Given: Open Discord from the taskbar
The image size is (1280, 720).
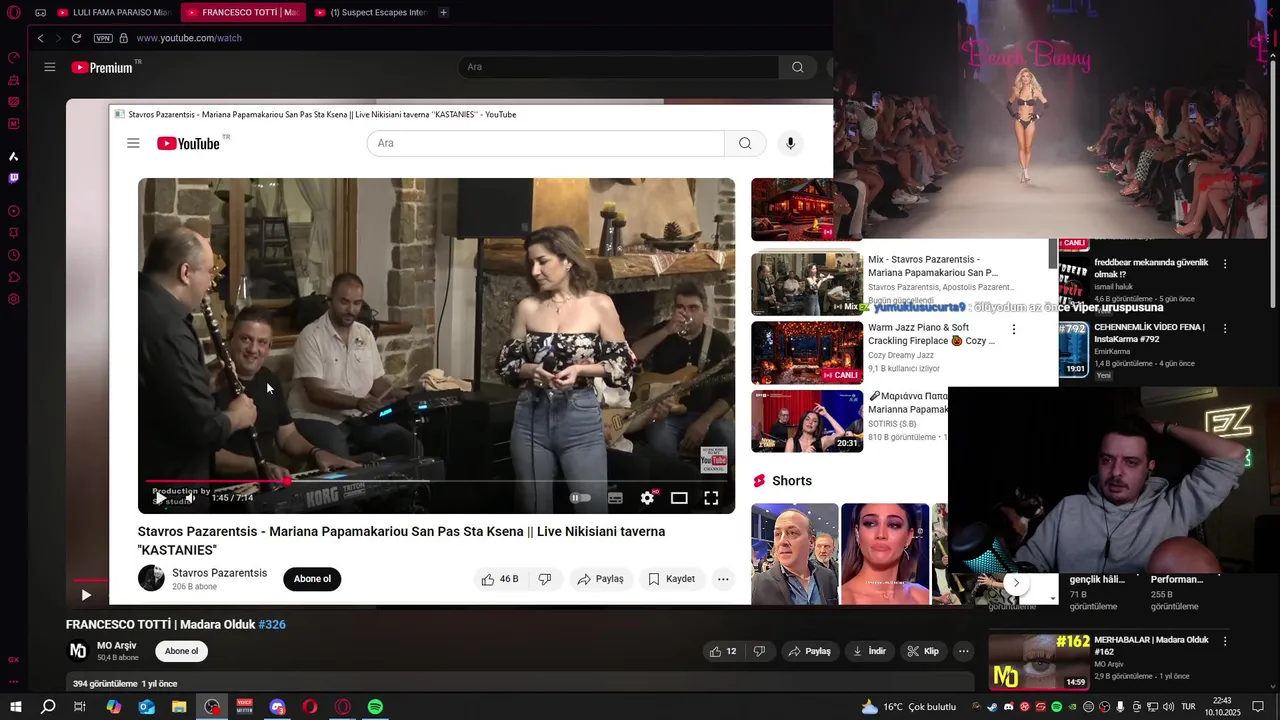Looking at the screenshot, I should (277, 707).
